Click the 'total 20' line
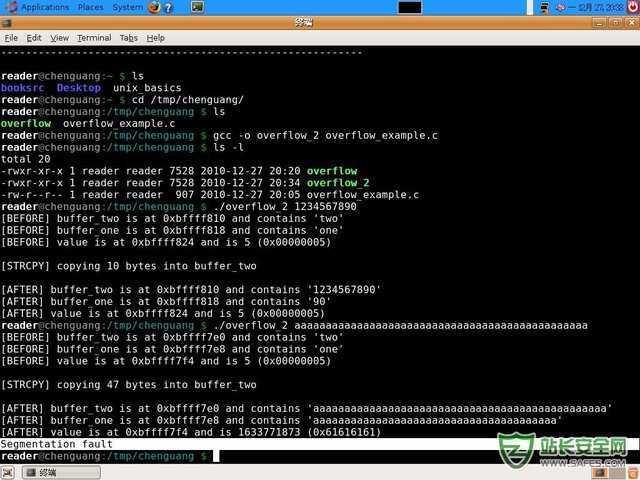 tap(26, 159)
